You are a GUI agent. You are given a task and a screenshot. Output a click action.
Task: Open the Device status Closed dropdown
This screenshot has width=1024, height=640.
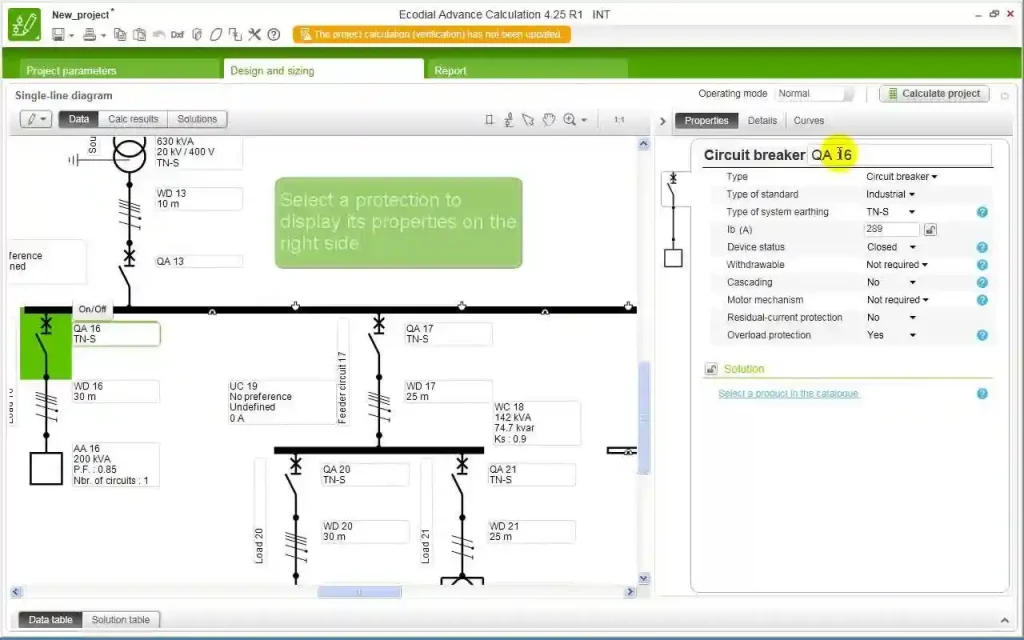tap(891, 247)
